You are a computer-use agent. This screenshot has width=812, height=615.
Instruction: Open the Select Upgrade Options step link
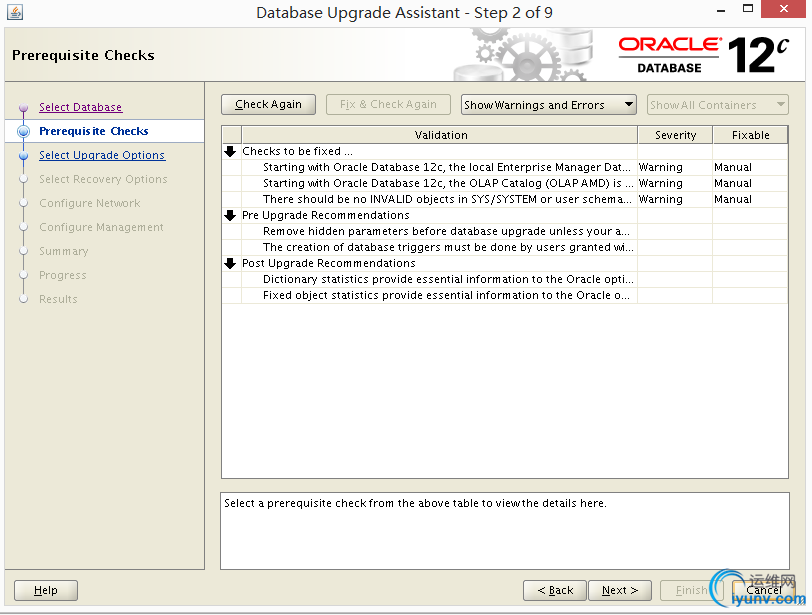pyautogui.click(x=102, y=155)
